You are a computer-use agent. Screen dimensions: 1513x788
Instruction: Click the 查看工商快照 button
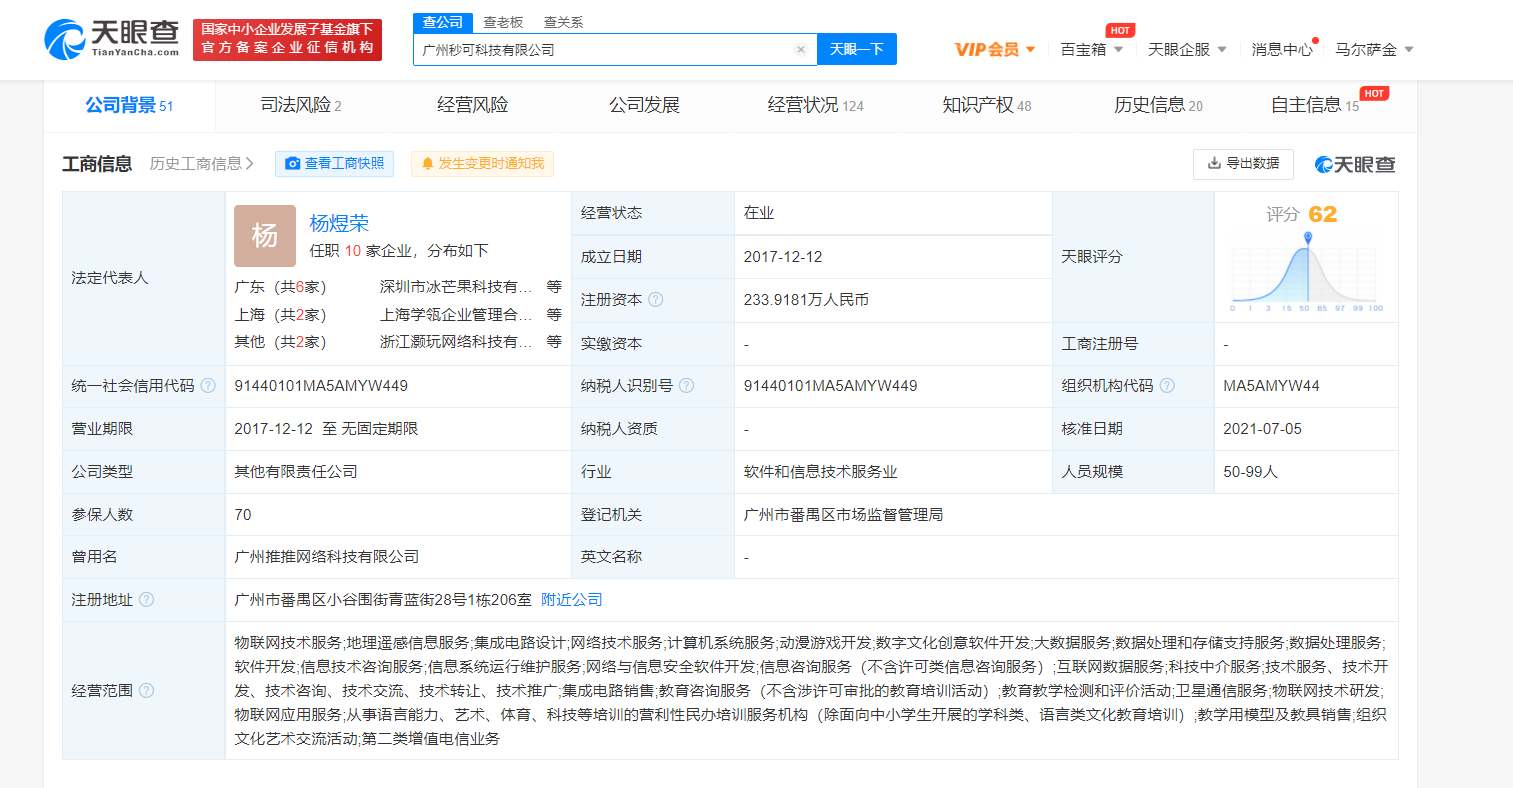pos(335,164)
